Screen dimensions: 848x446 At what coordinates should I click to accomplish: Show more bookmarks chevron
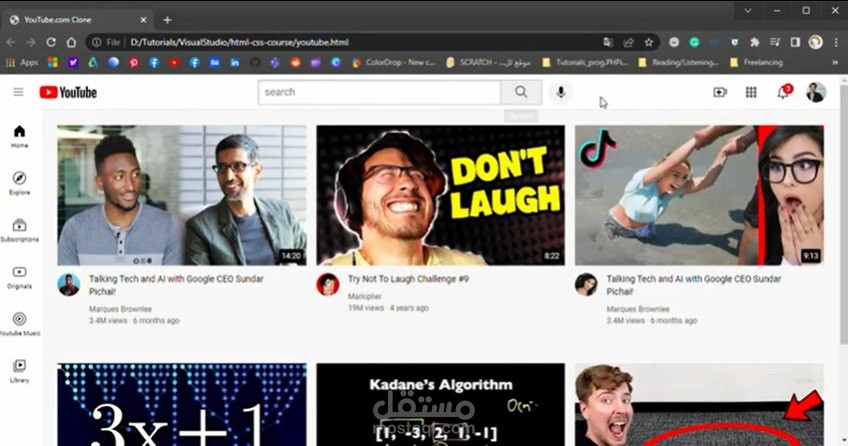[836, 63]
